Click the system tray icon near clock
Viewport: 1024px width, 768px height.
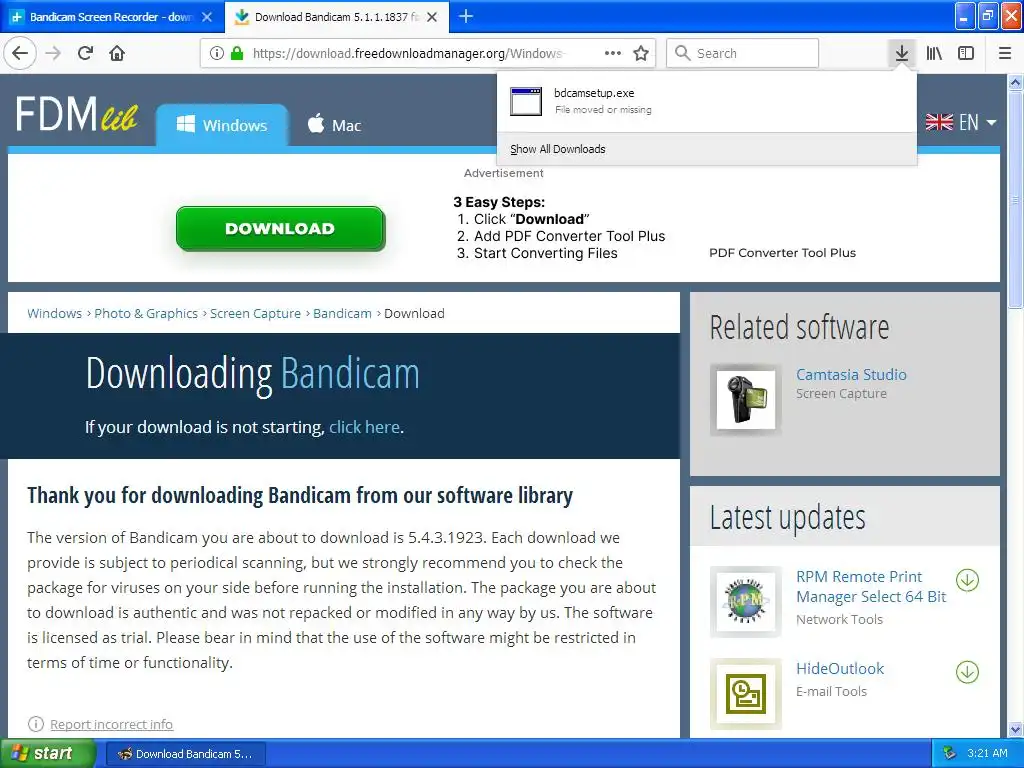[x=950, y=754]
